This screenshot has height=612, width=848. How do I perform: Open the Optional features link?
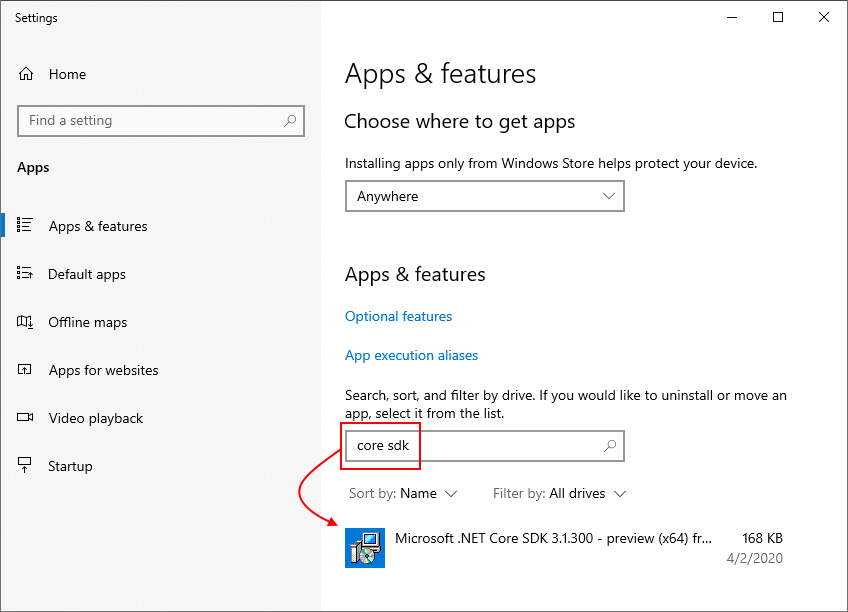pos(398,316)
